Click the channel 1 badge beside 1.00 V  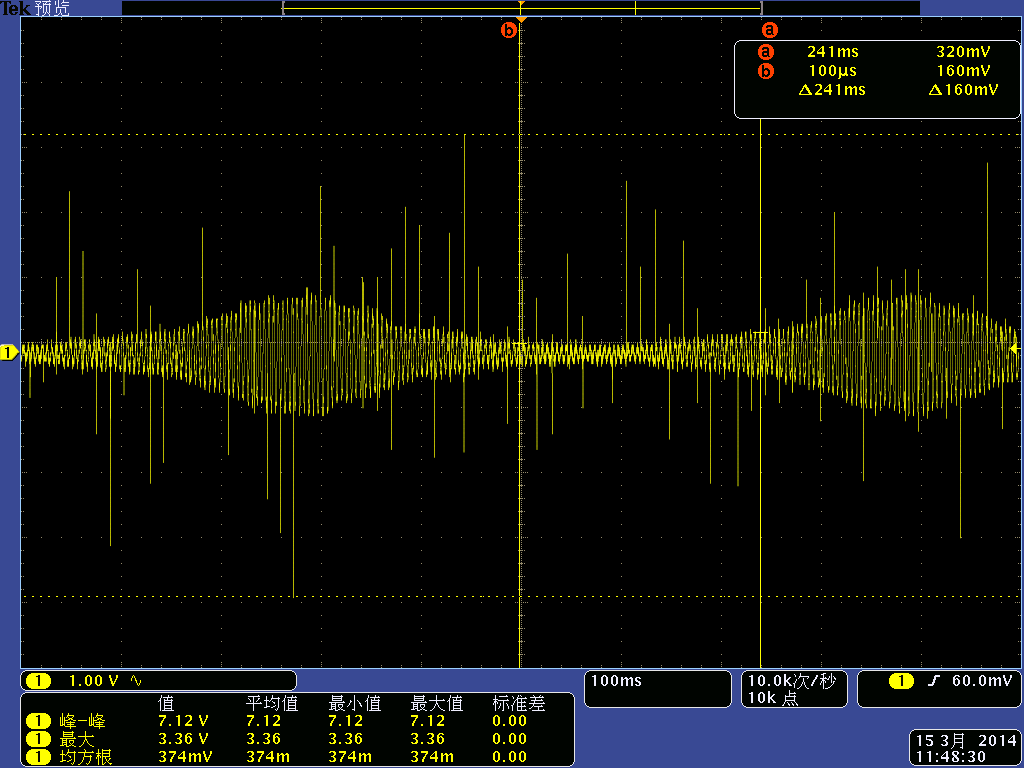(x=38, y=681)
